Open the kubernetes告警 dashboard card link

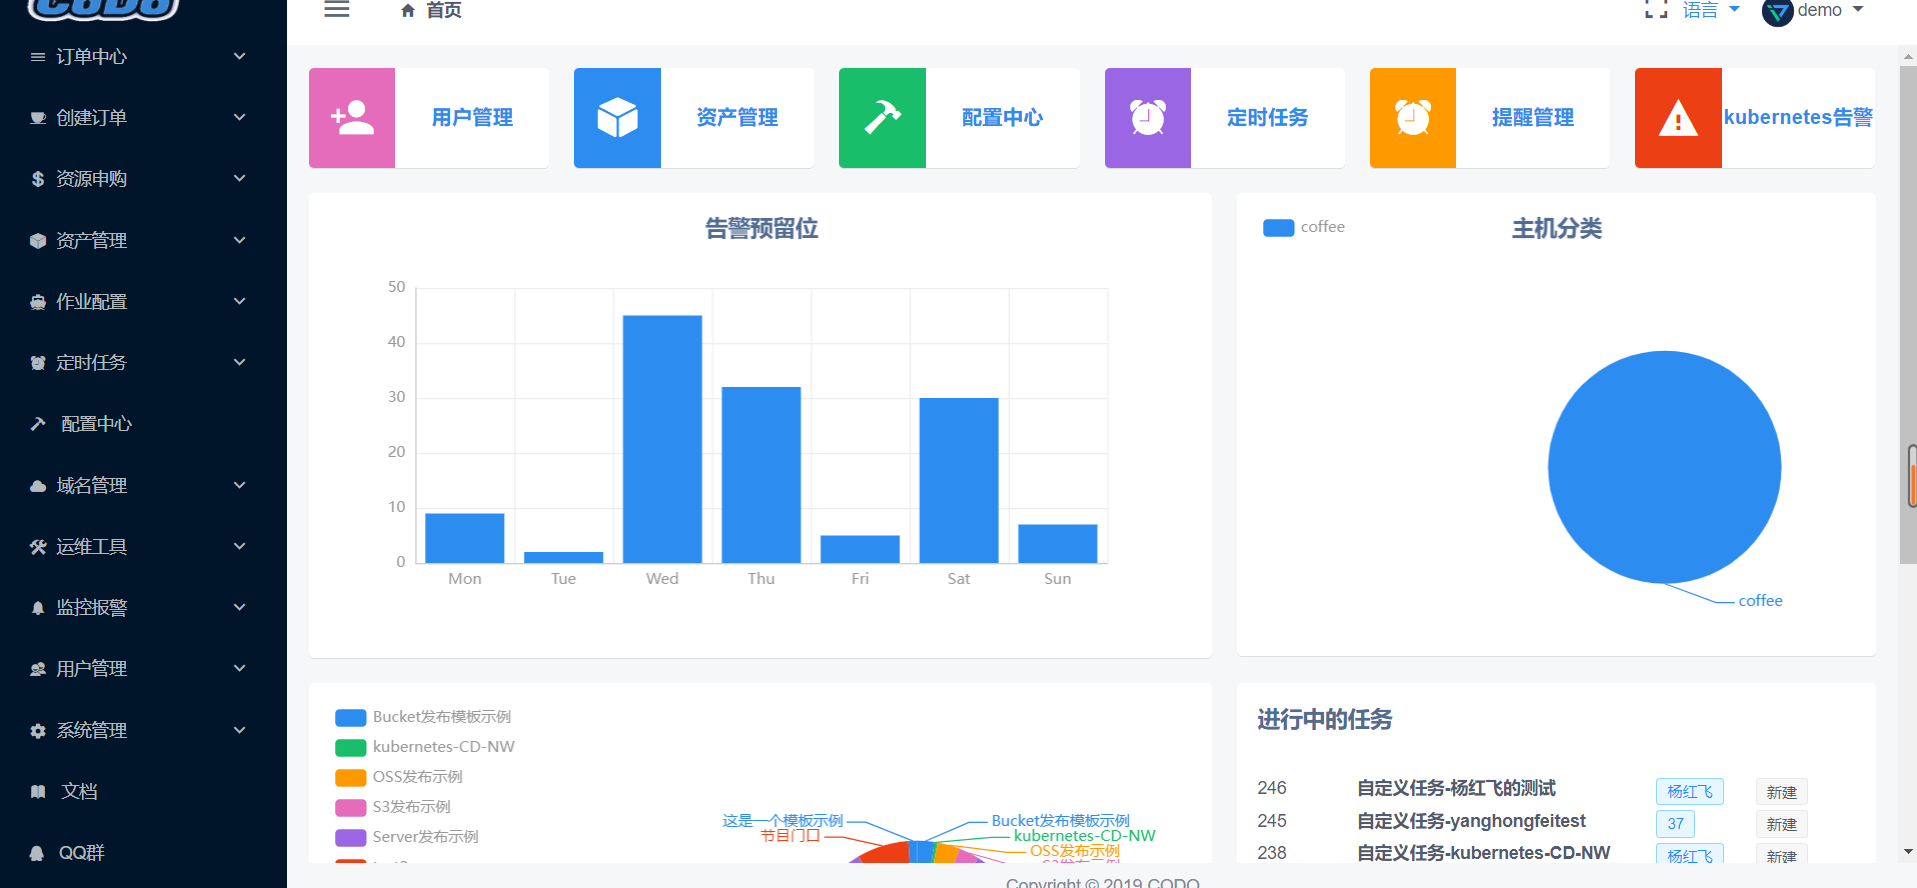[x=1798, y=118]
